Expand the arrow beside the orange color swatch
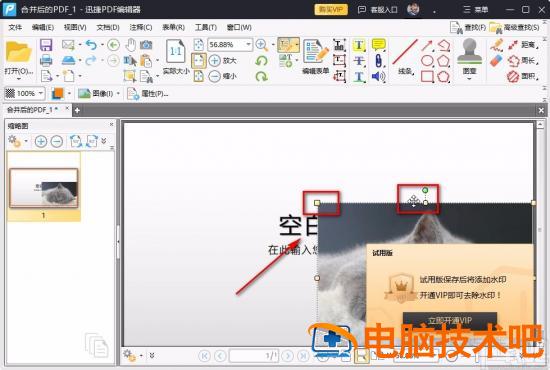This screenshot has width=550, height=370. [x=69, y=93]
